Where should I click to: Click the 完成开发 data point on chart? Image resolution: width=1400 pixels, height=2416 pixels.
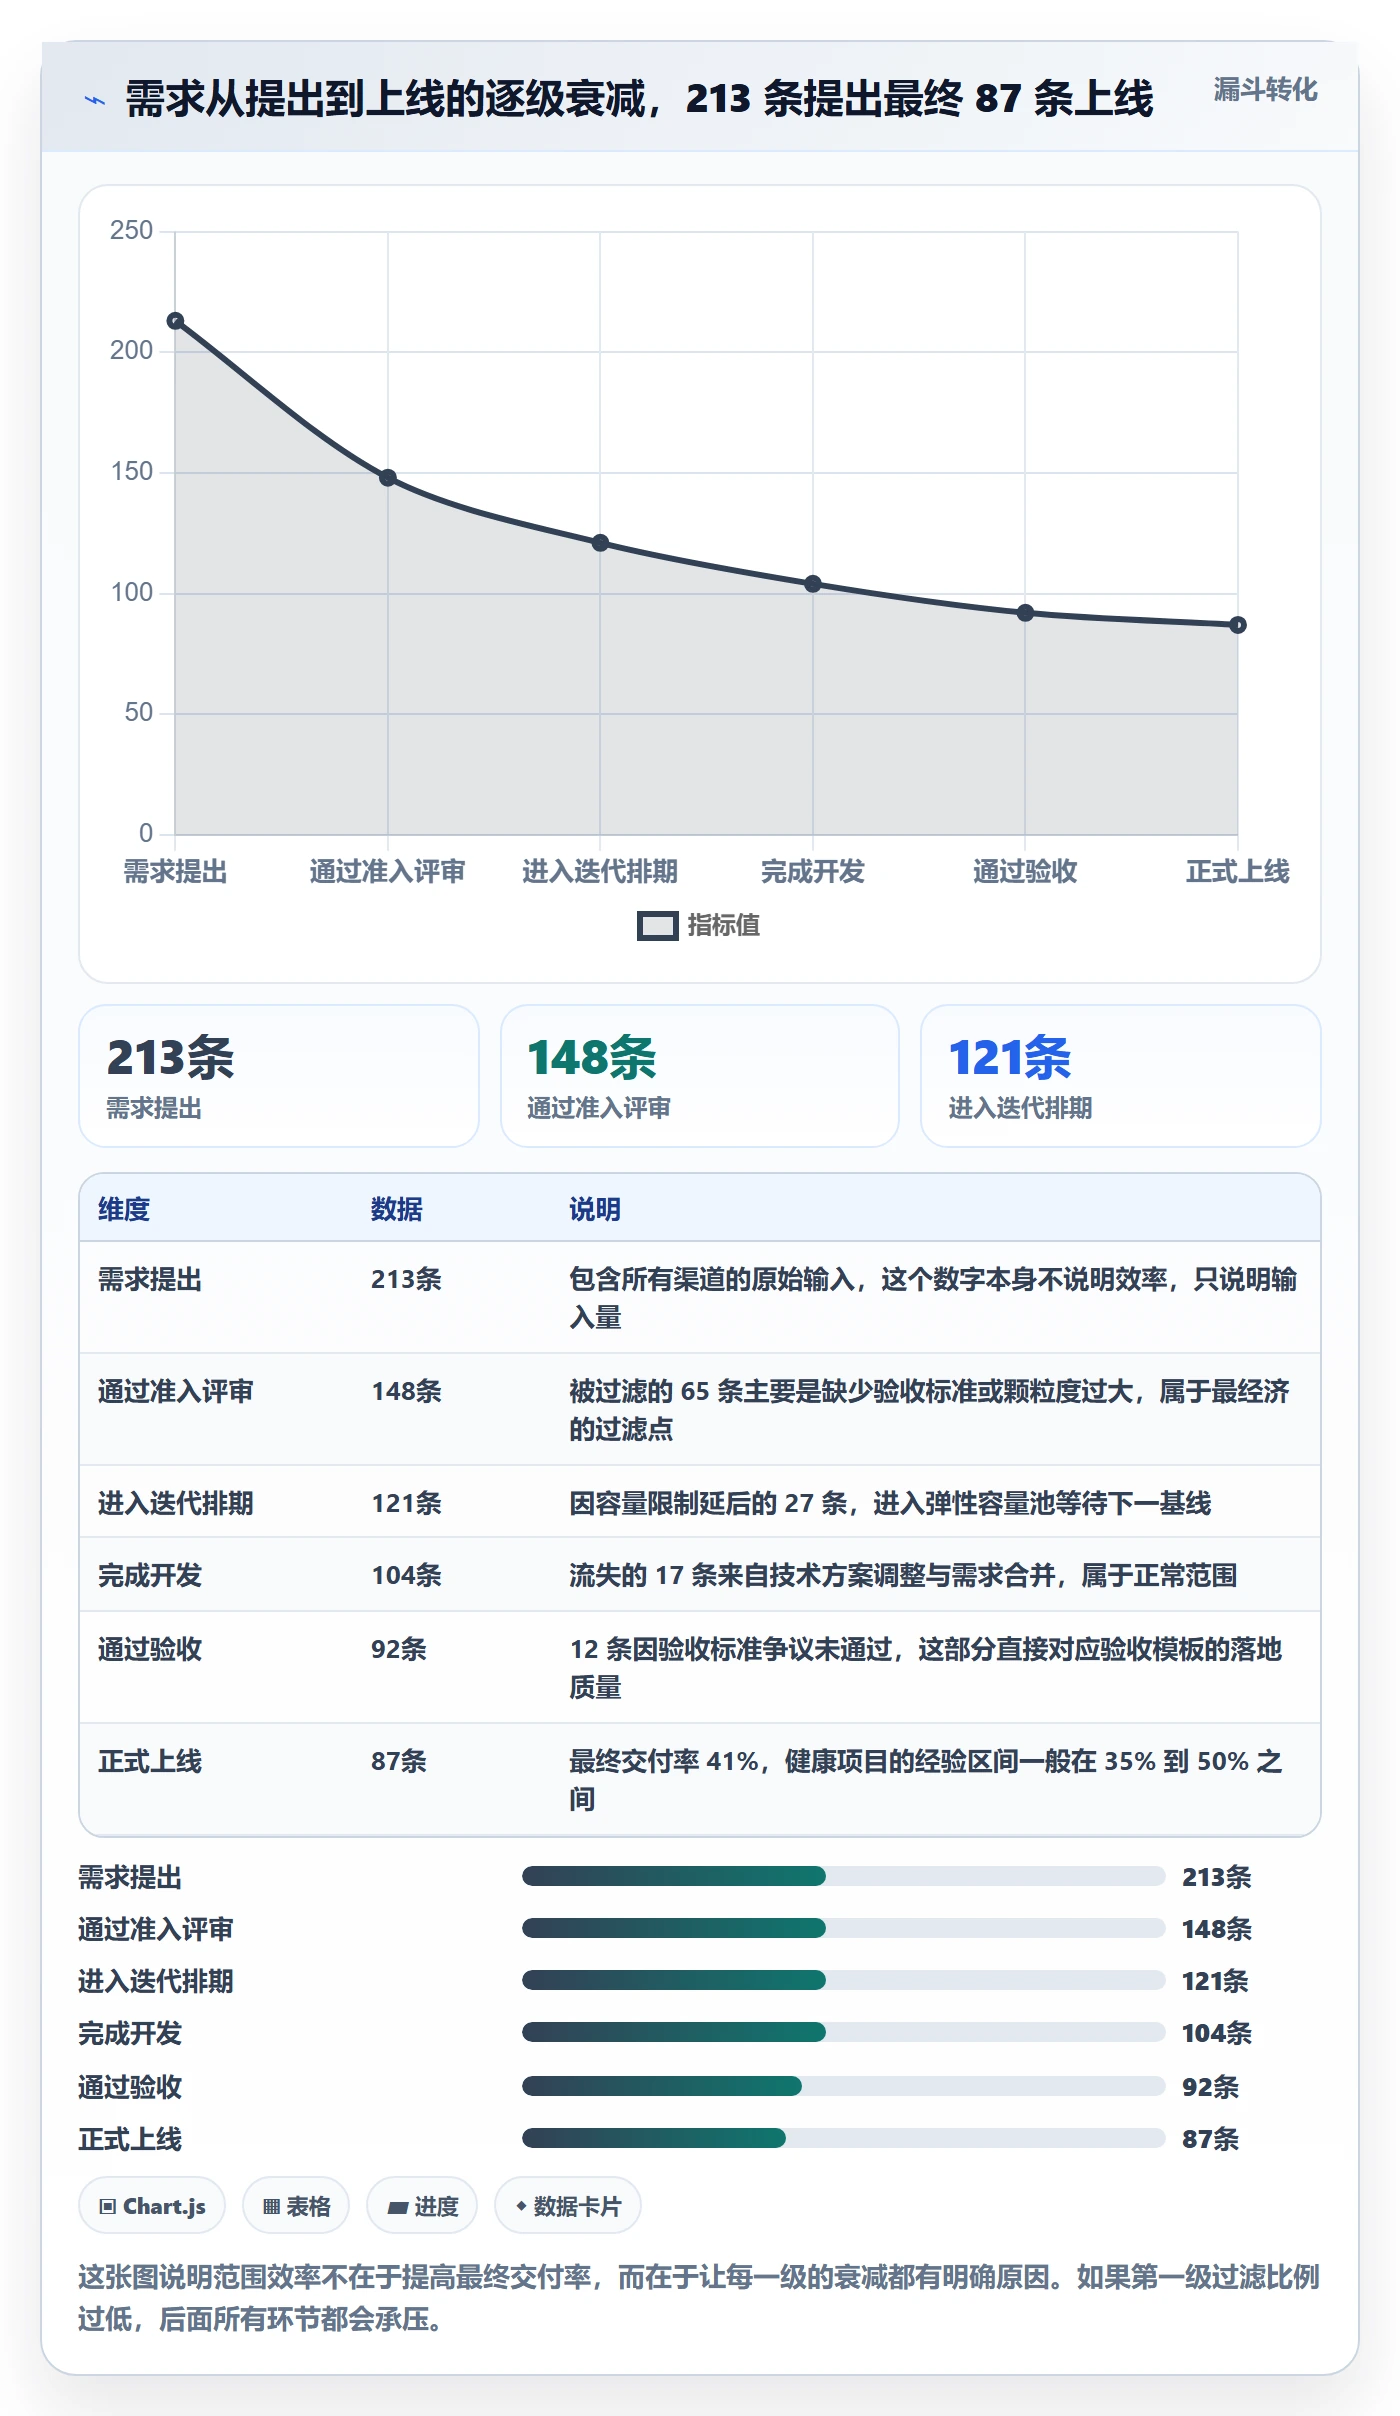tap(813, 584)
